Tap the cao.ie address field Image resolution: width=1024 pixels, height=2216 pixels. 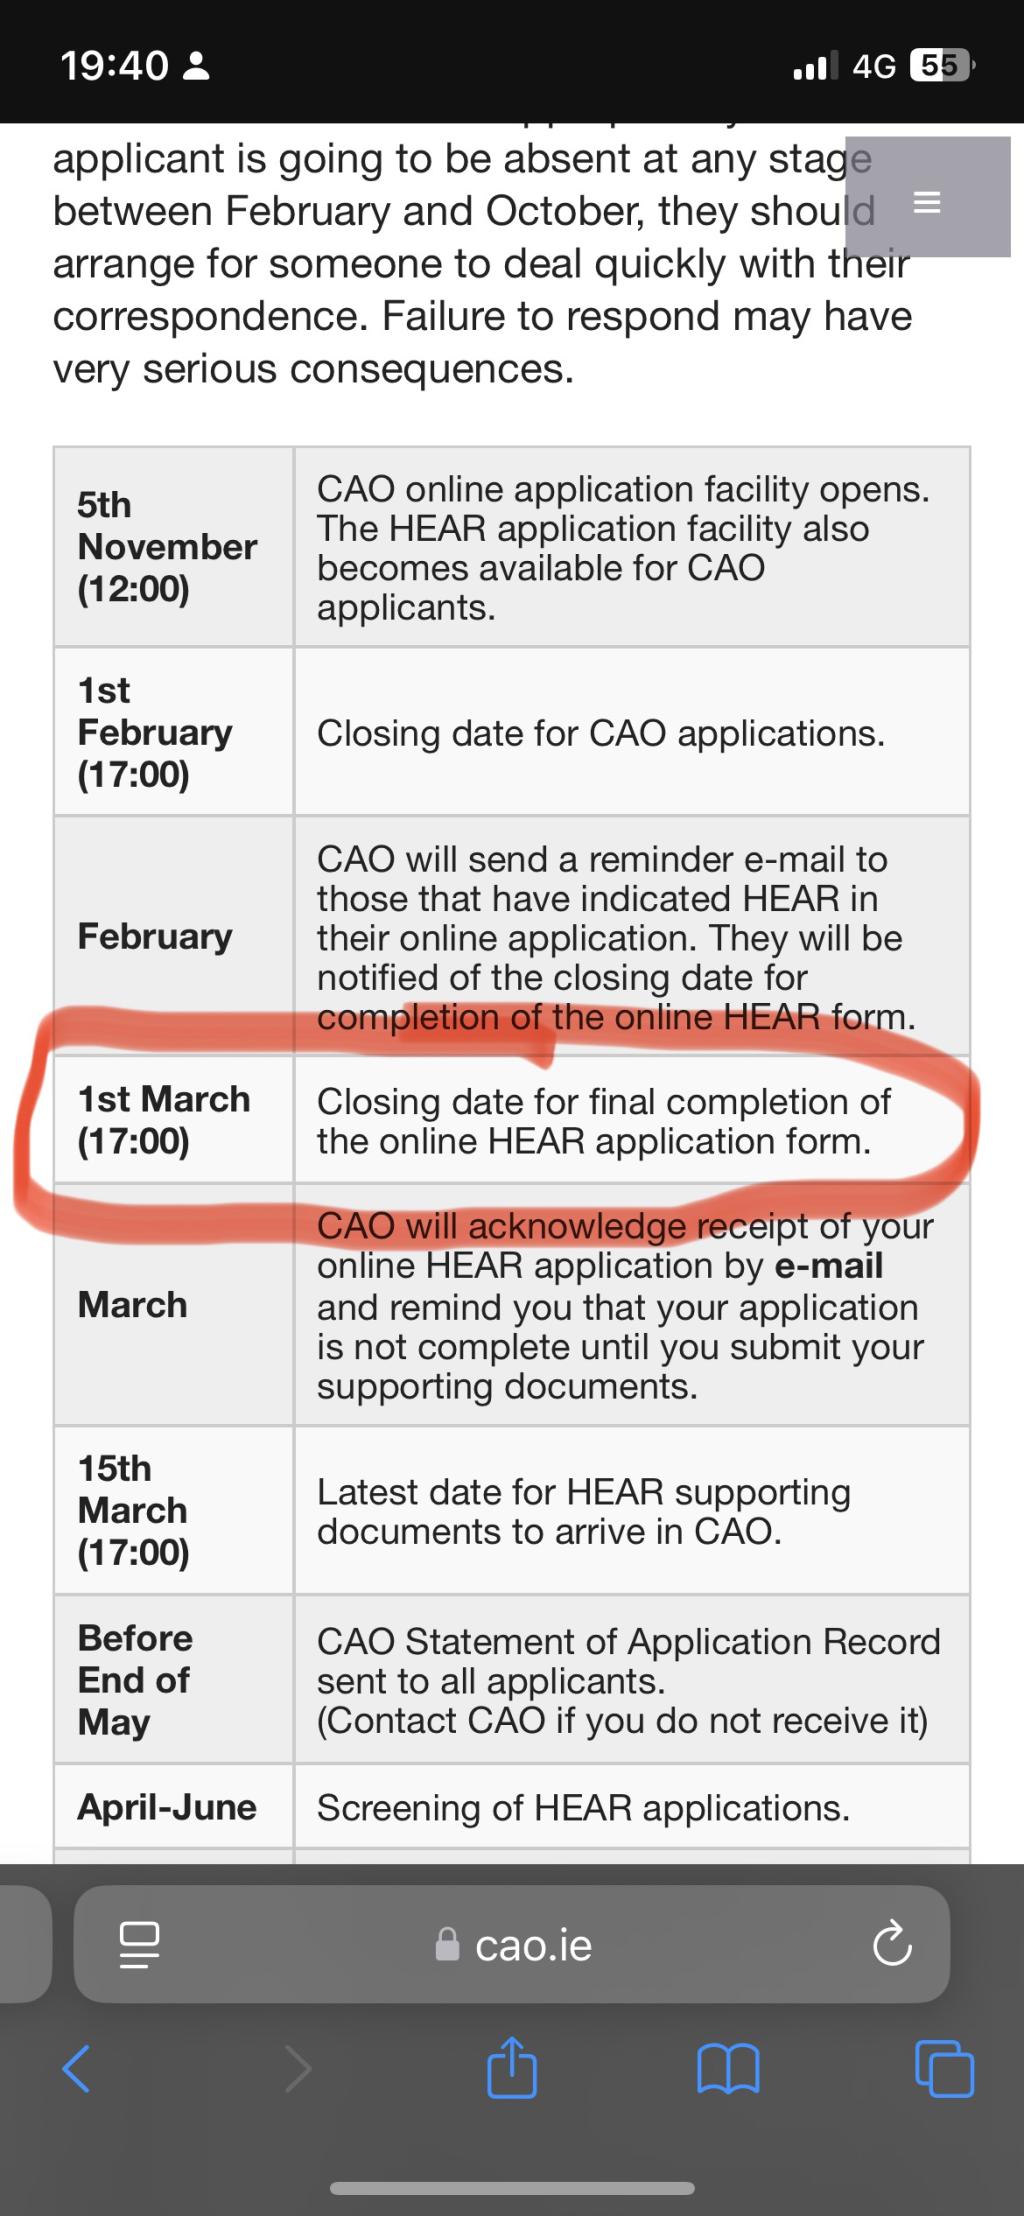point(512,1944)
